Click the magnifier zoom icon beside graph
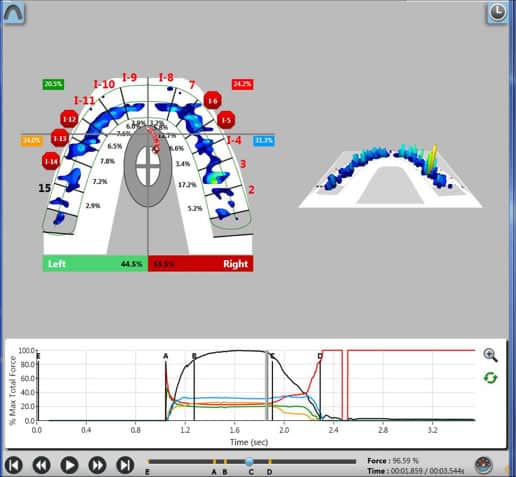This screenshot has width=516, height=477. click(x=490, y=355)
